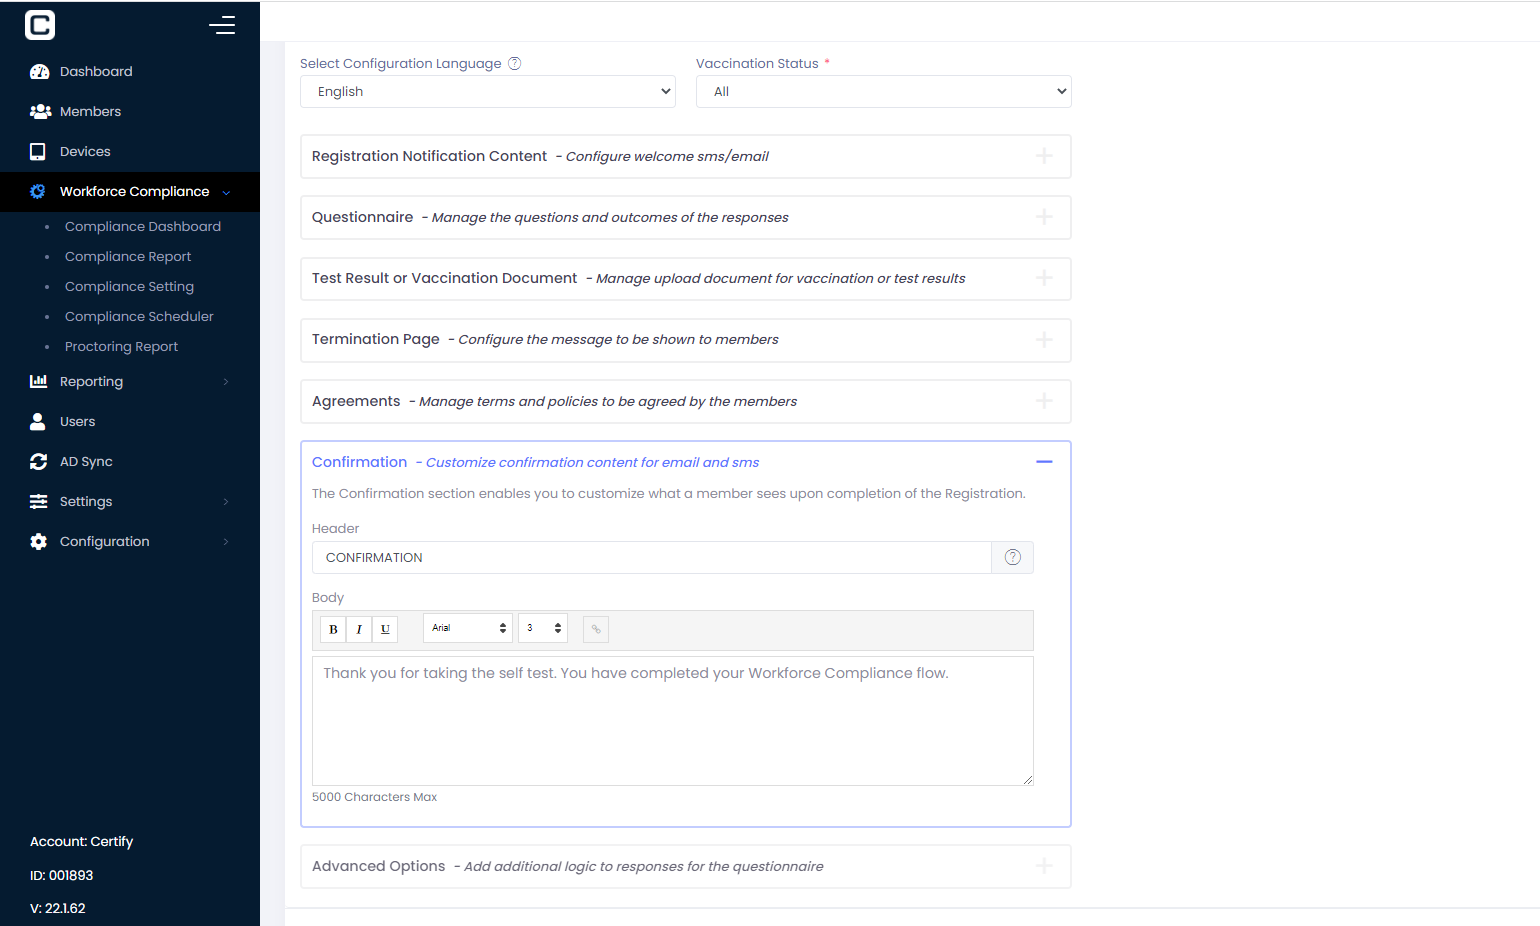Open the Vaccination Status dropdown
Screen dimensions: 1540x926
coord(884,91)
